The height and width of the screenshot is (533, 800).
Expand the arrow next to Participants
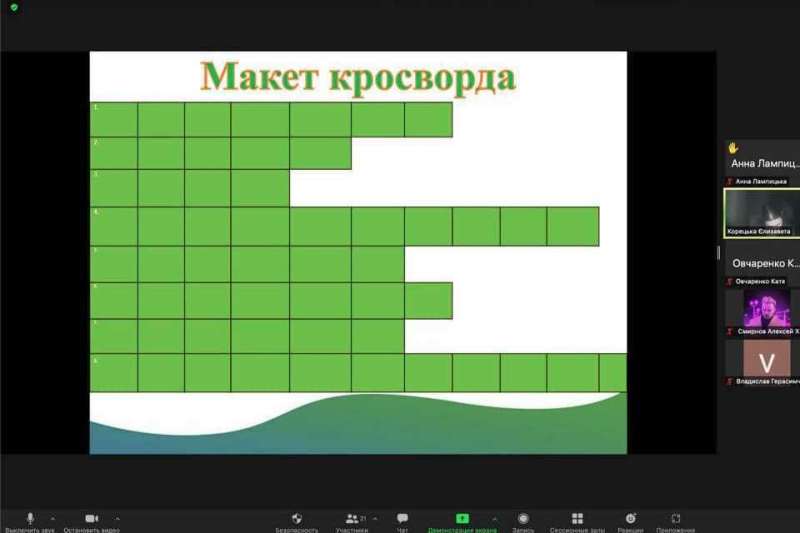pyautogui.click(x=375, y=519)
